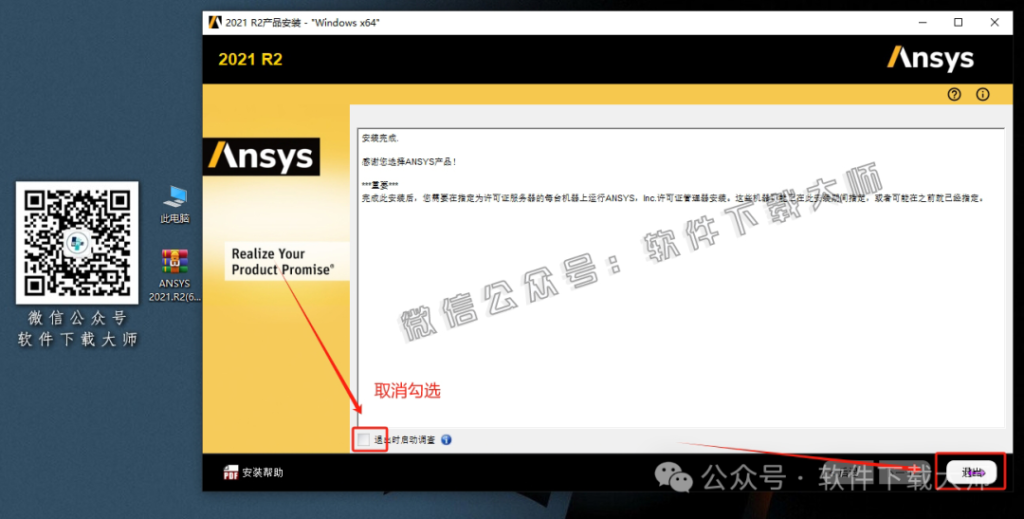Click the QR code image on desktop
The height and width of the screenshot is (519, 1024).
(x=77, y=243)
